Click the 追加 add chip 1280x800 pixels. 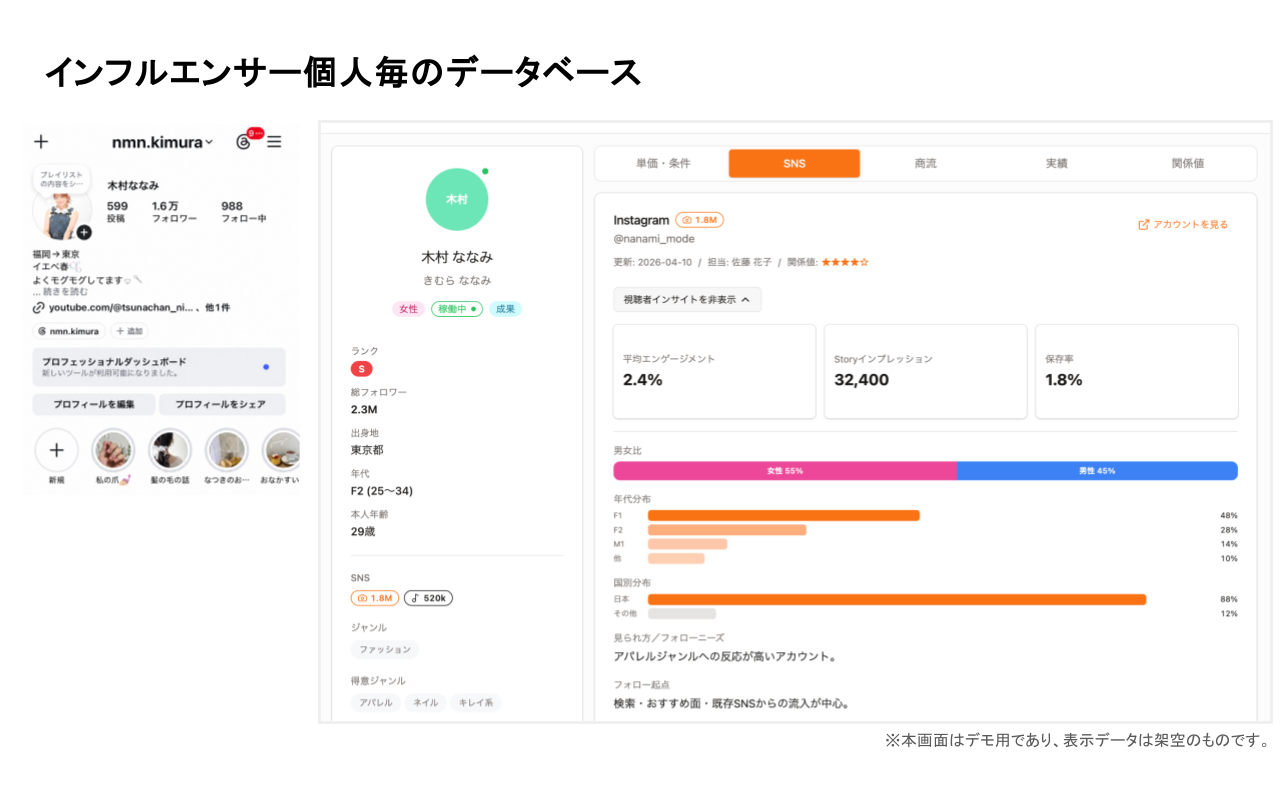click(x=129, y=331)
